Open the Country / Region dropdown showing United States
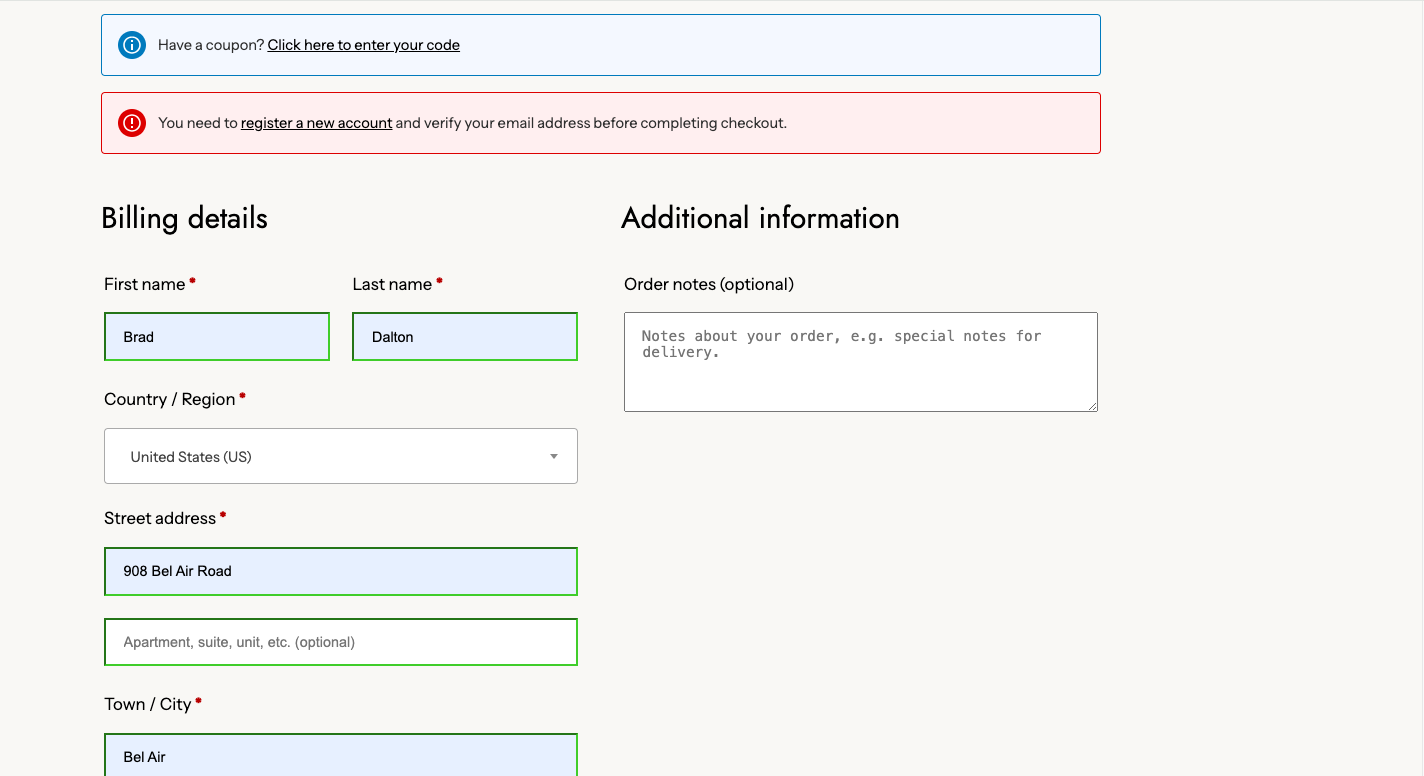This screenshot has height=776, width=1424. click(340, 456)
